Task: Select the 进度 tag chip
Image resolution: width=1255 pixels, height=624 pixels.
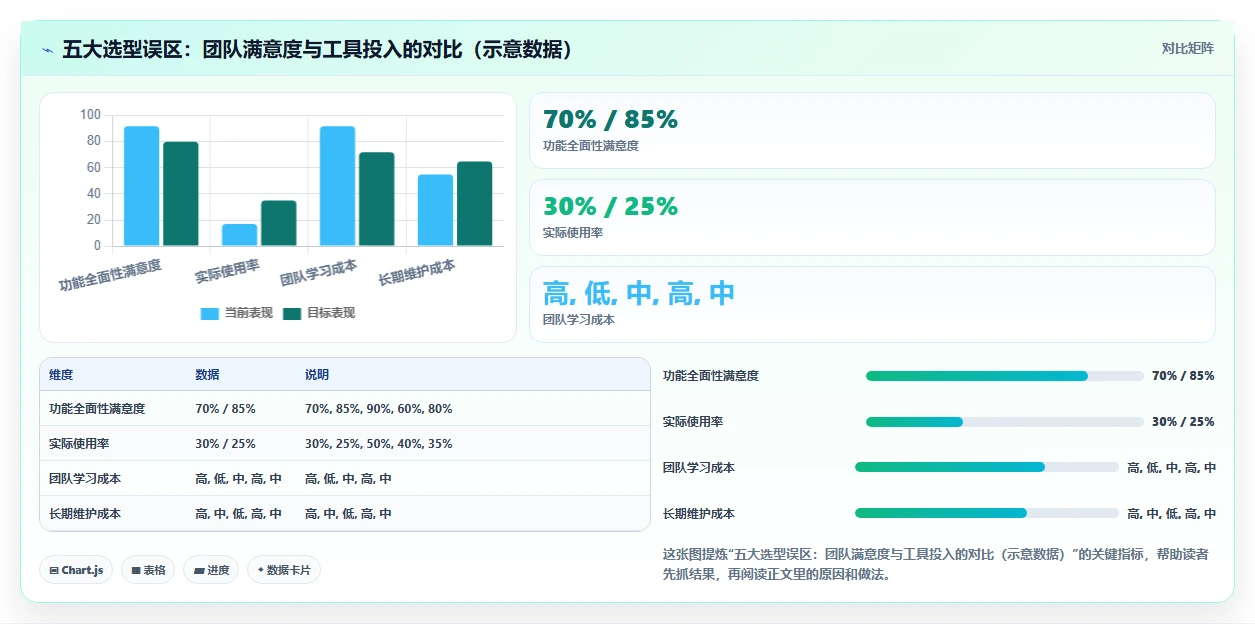Action: coord(211,570)
